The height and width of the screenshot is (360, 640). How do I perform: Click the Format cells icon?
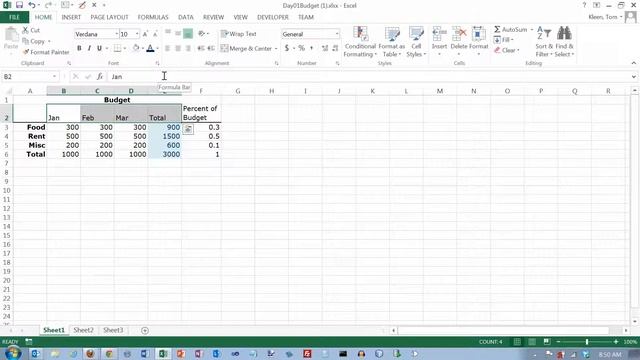(478, 33)
